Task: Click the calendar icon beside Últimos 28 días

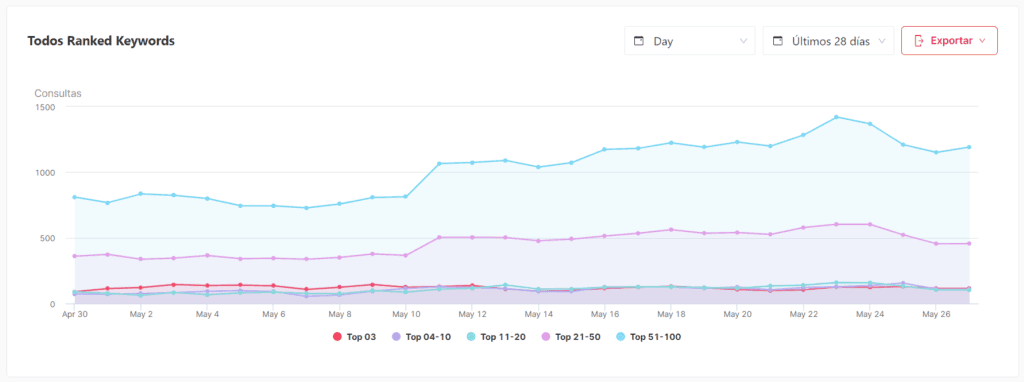Action: (x=777, y=40)
